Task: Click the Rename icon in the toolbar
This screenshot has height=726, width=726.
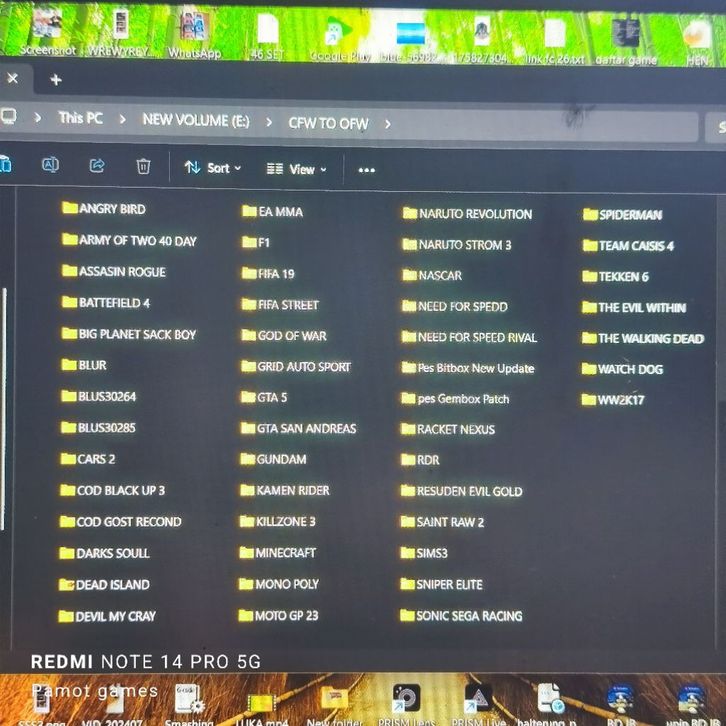Action: (50, 166)
